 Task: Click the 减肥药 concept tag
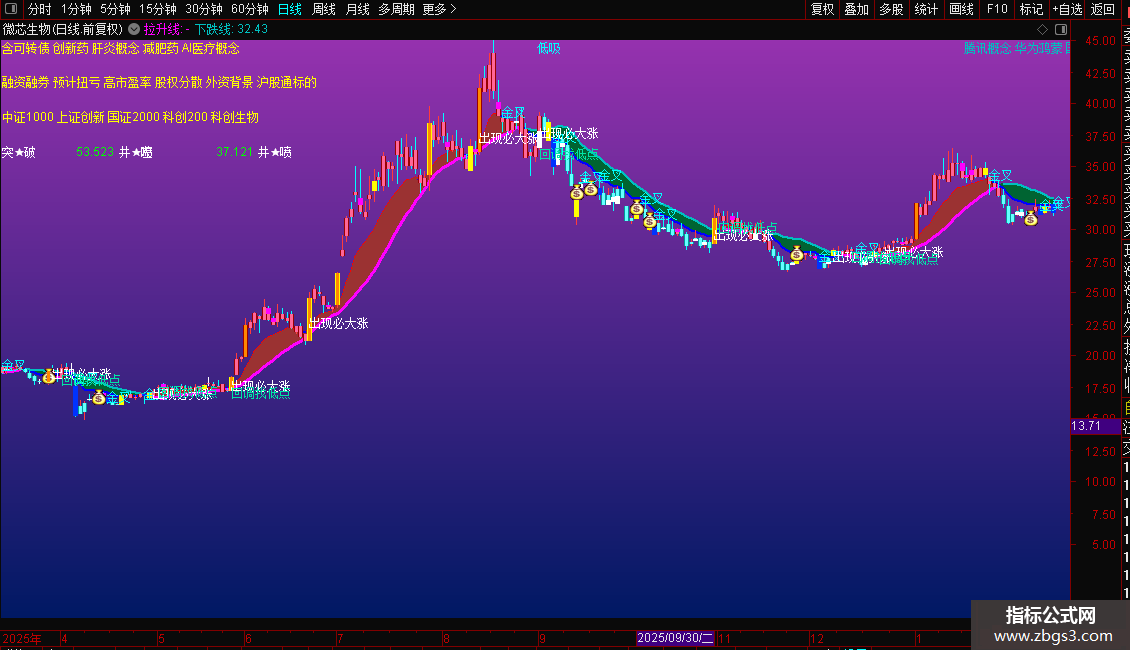pos(161,48)
